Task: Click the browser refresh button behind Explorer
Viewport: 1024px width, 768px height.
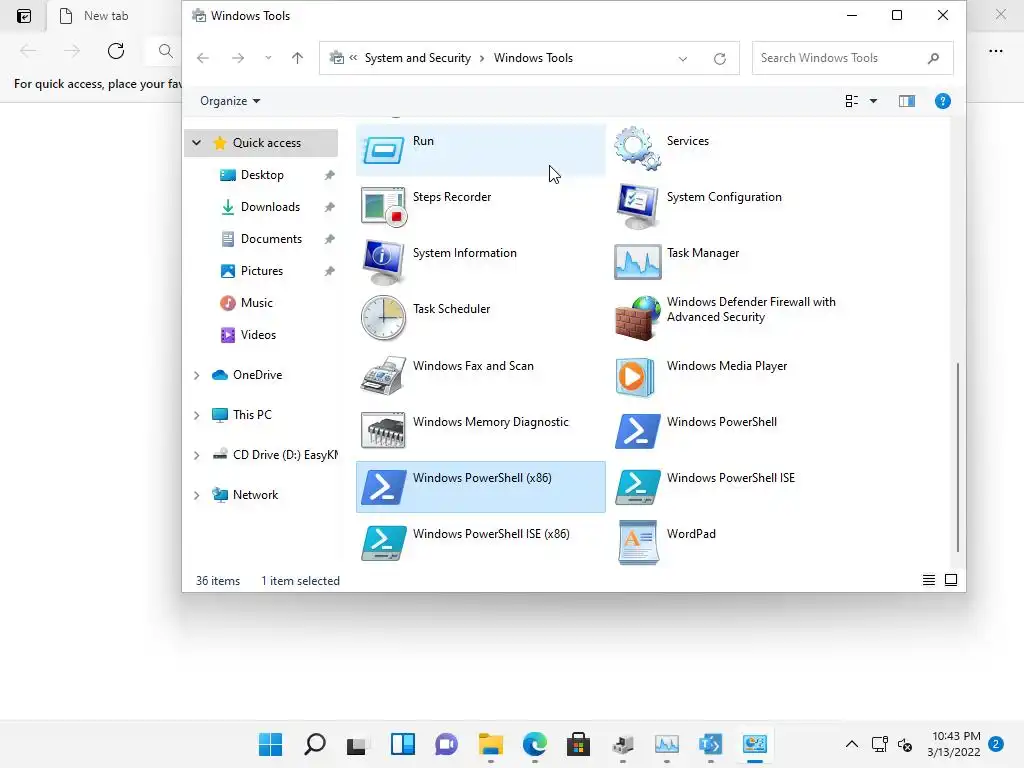Action: coord(116,51)
